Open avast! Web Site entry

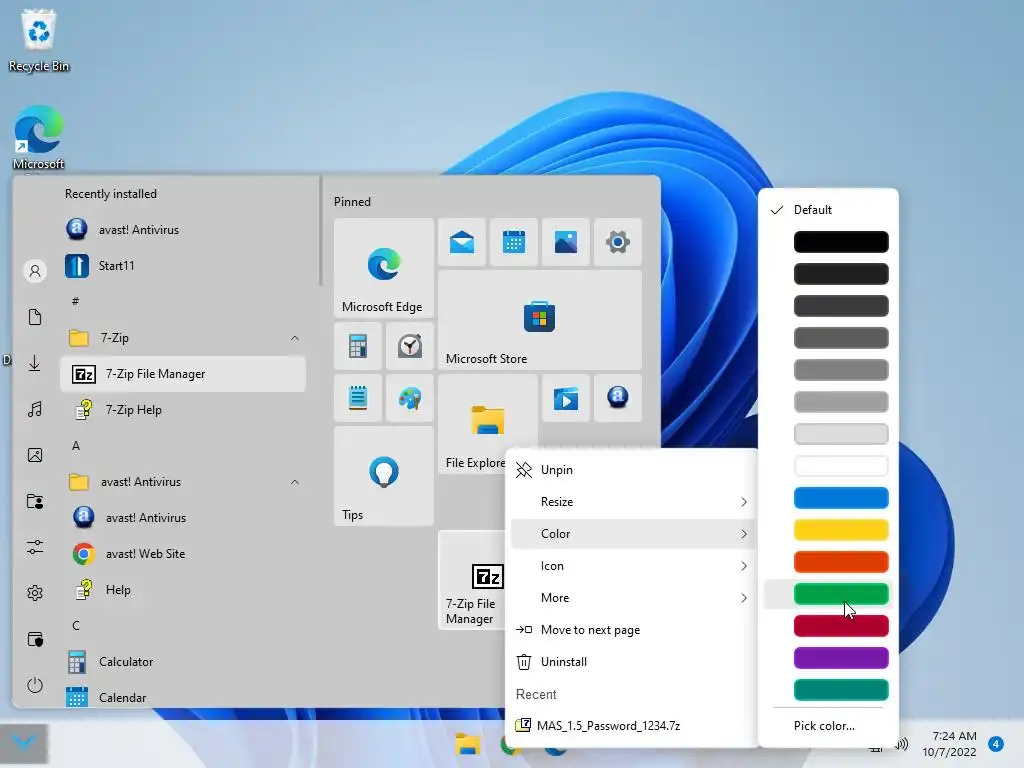(183, 554)
